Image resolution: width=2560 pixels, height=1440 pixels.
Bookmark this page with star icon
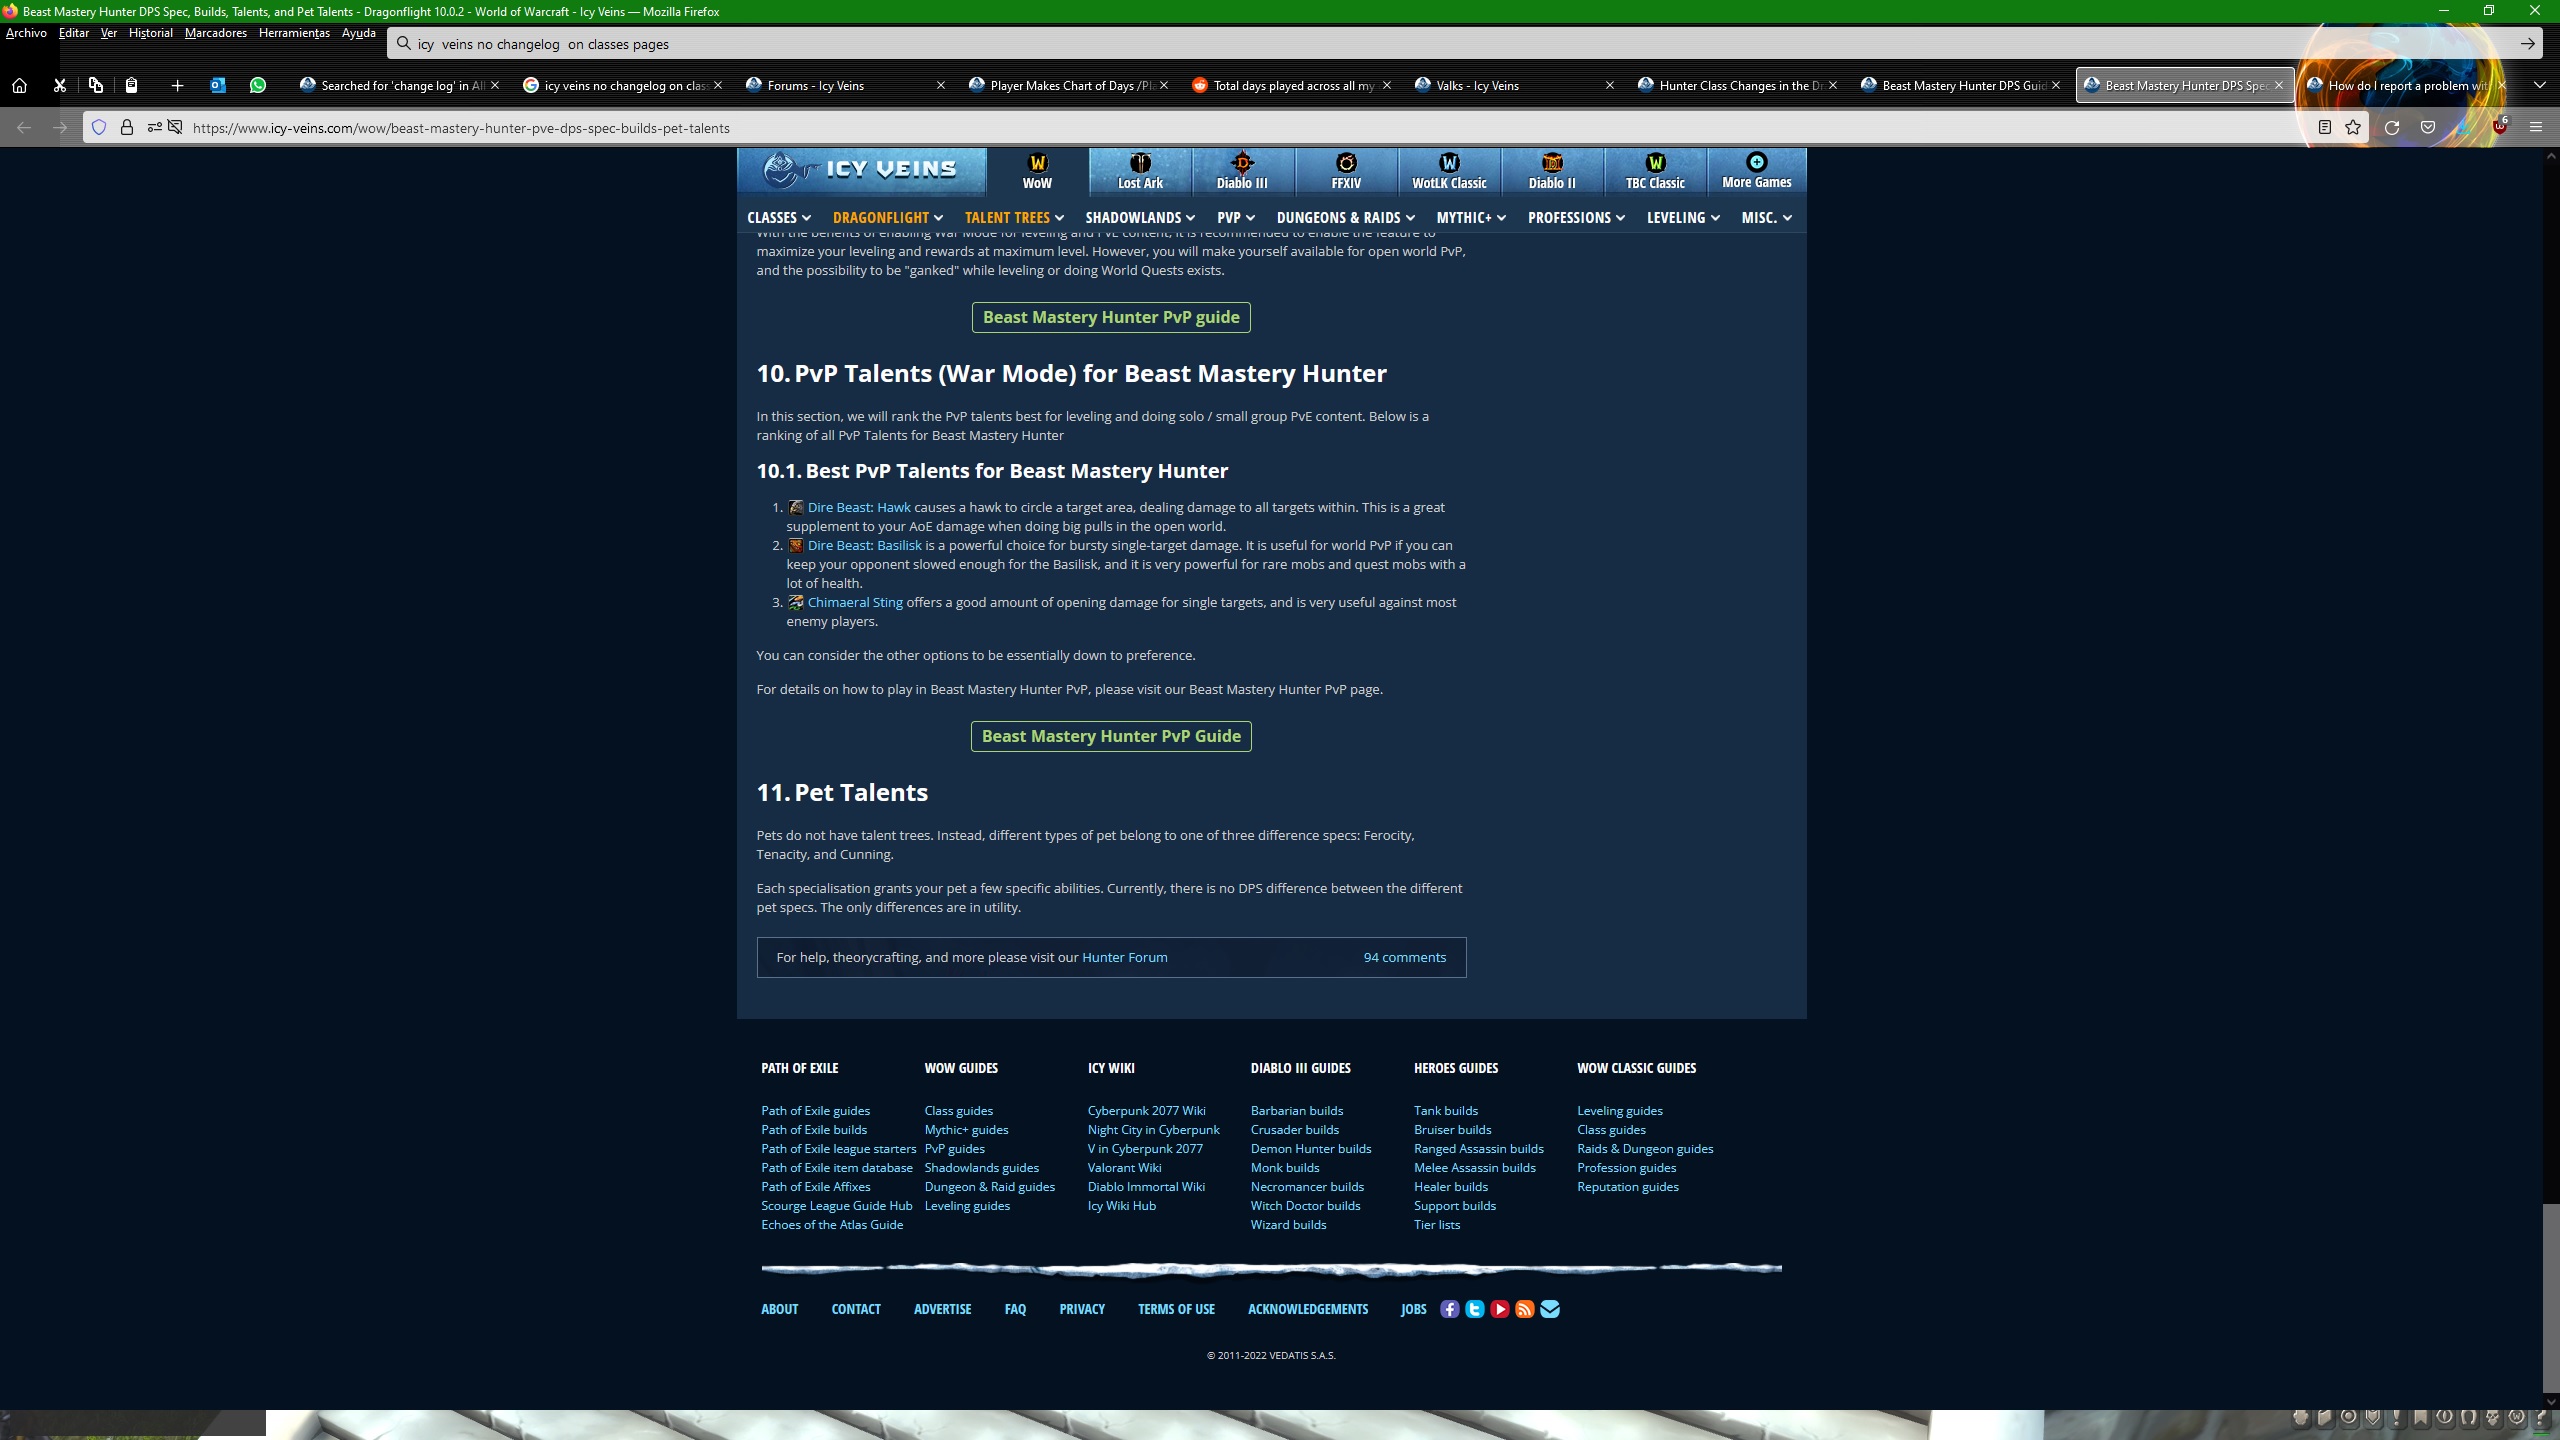pyautogui.click(x=2353, y=127)
